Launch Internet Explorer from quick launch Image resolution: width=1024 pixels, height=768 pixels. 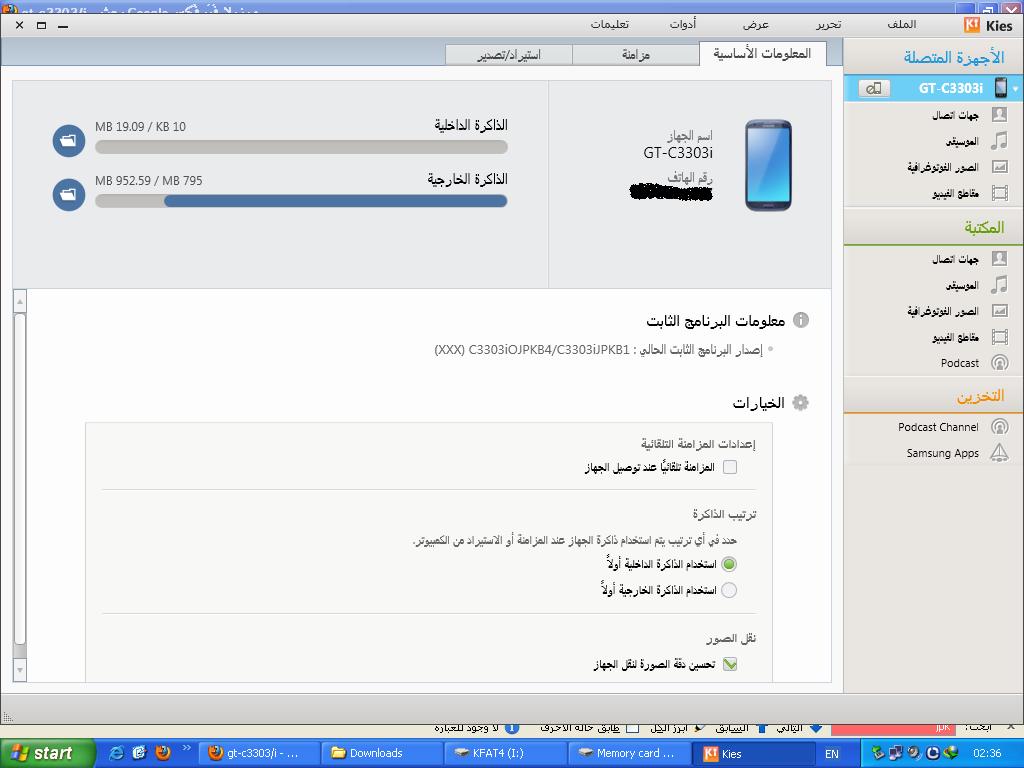click(x=117, y=753)
